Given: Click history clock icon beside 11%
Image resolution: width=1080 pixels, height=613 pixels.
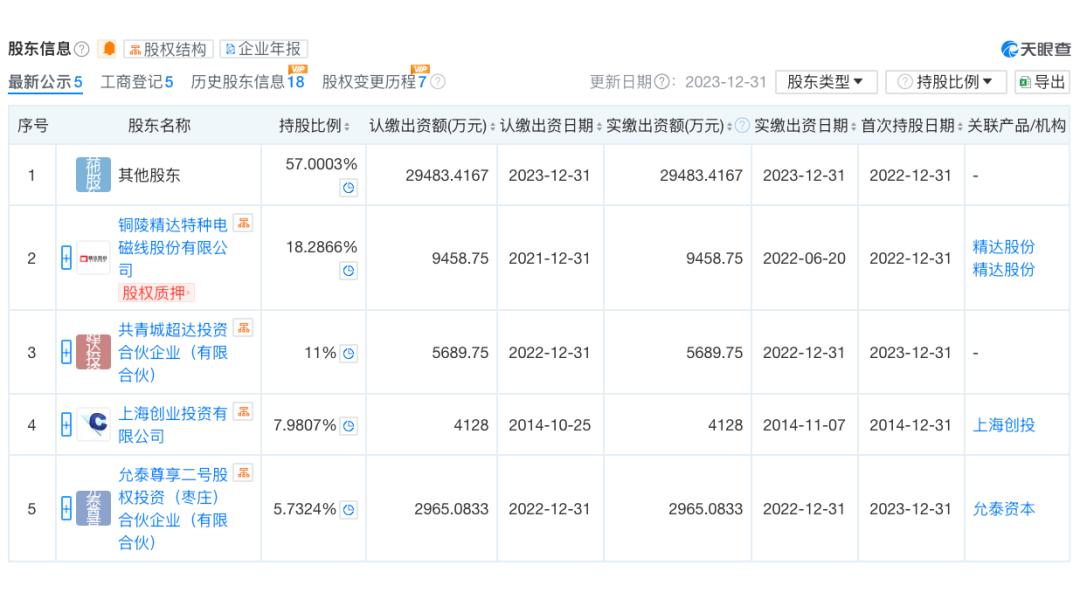Looking at the screenshot, I should (349, 353).
